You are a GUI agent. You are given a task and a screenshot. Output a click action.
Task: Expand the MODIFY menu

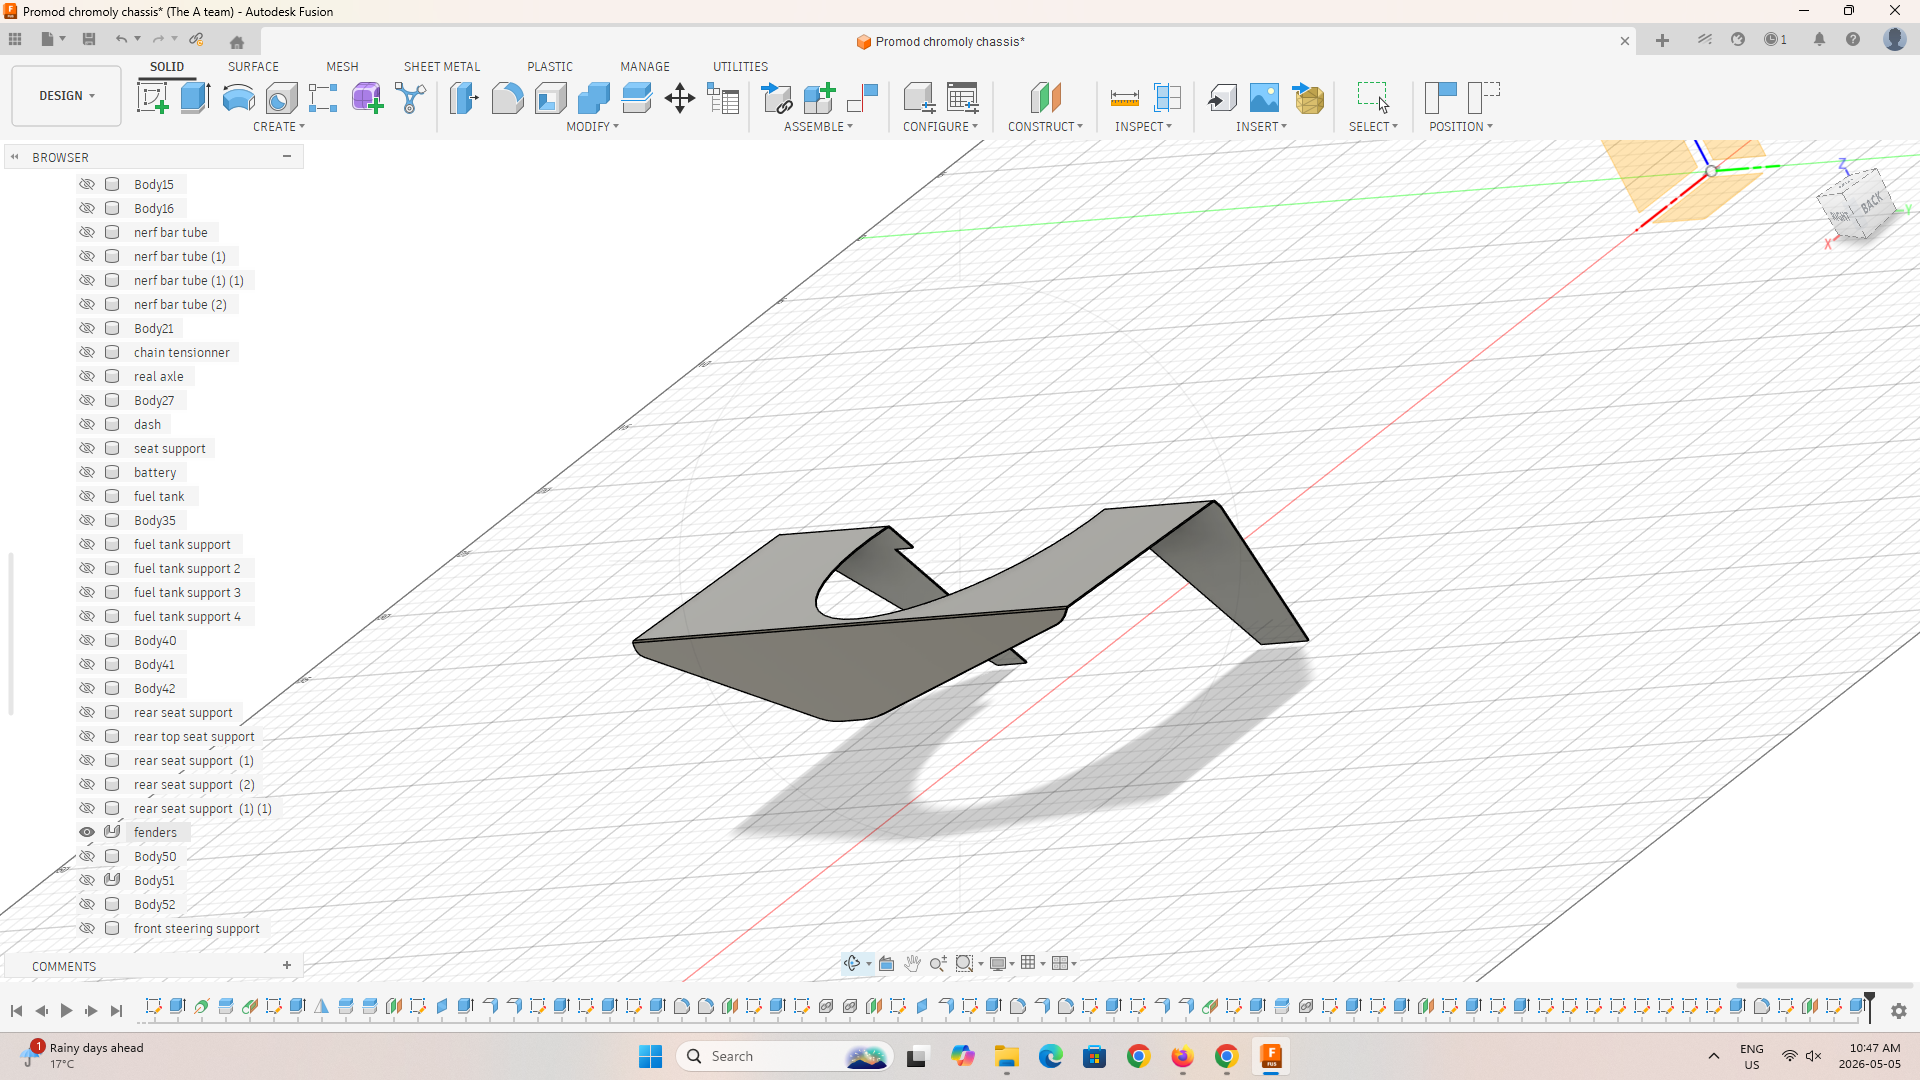point(592,127)
